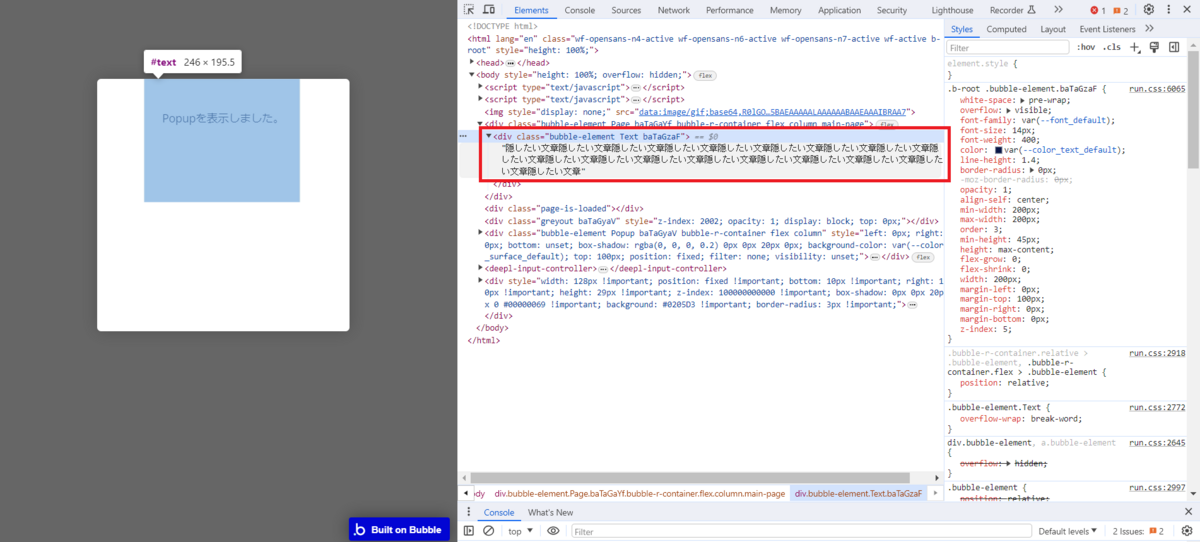Image resolution: width=1200 pixels, height=542 pixels.
Task: Show more DevTools tabs via double chevron
Action: (1058, 10)
